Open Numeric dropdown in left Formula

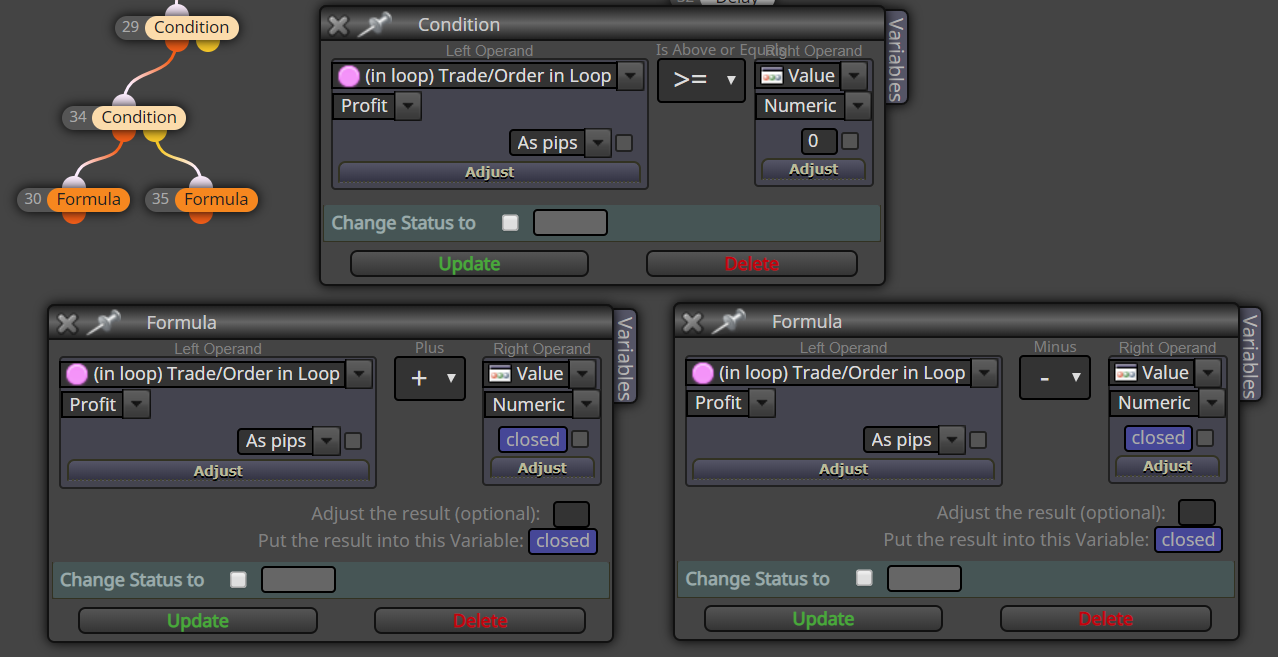(x=586, y=404)
